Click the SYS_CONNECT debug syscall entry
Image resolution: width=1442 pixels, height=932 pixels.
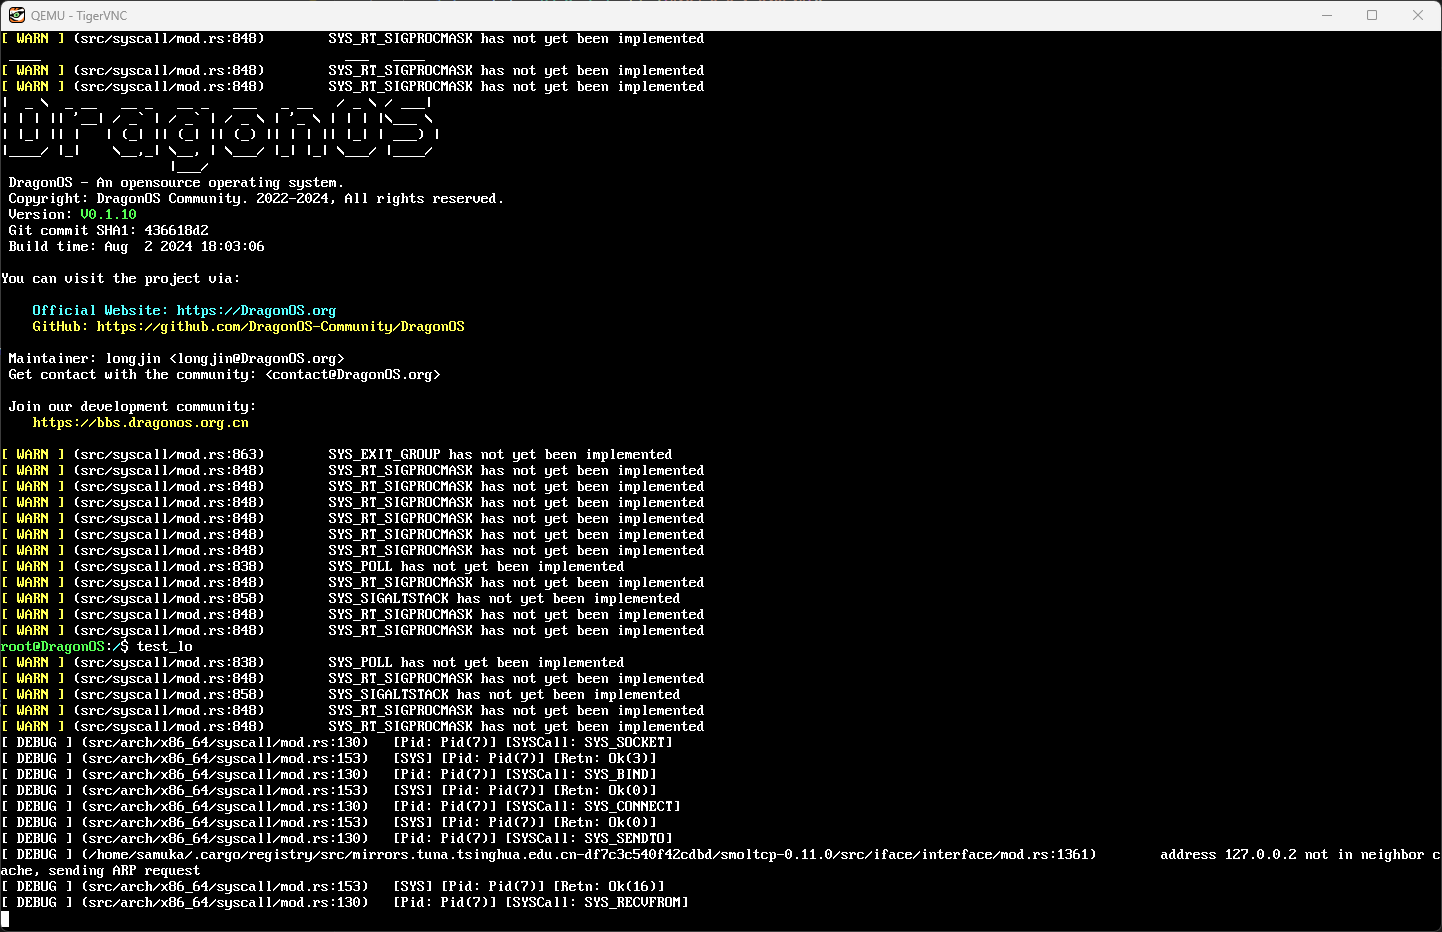pyautogui.click(x=632, y=807)
